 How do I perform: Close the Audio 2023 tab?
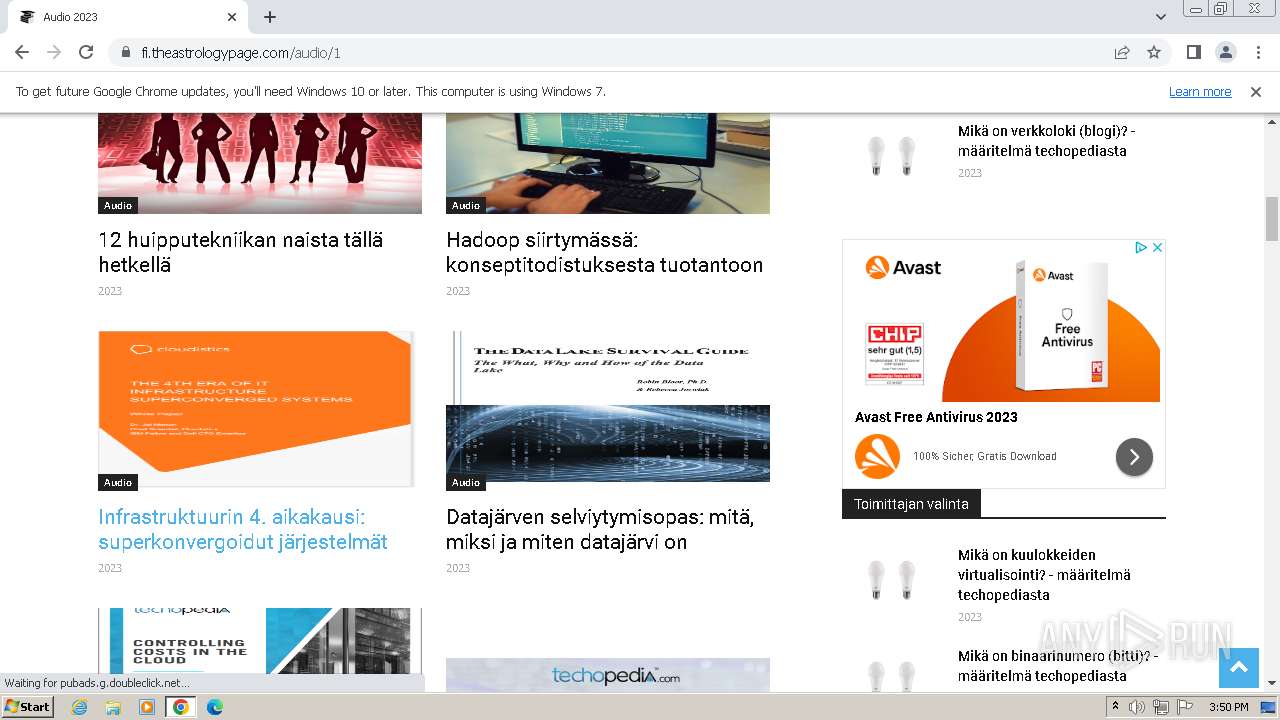click(x=232, y=17)
